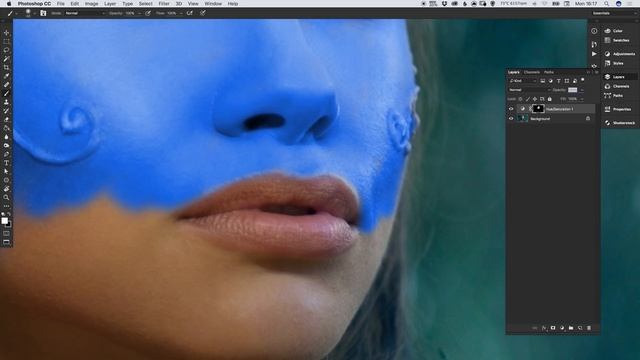Select the Move tool
The width and height of the screenshot is (640, 360).
pyautogui.click(x=6, y=33)
